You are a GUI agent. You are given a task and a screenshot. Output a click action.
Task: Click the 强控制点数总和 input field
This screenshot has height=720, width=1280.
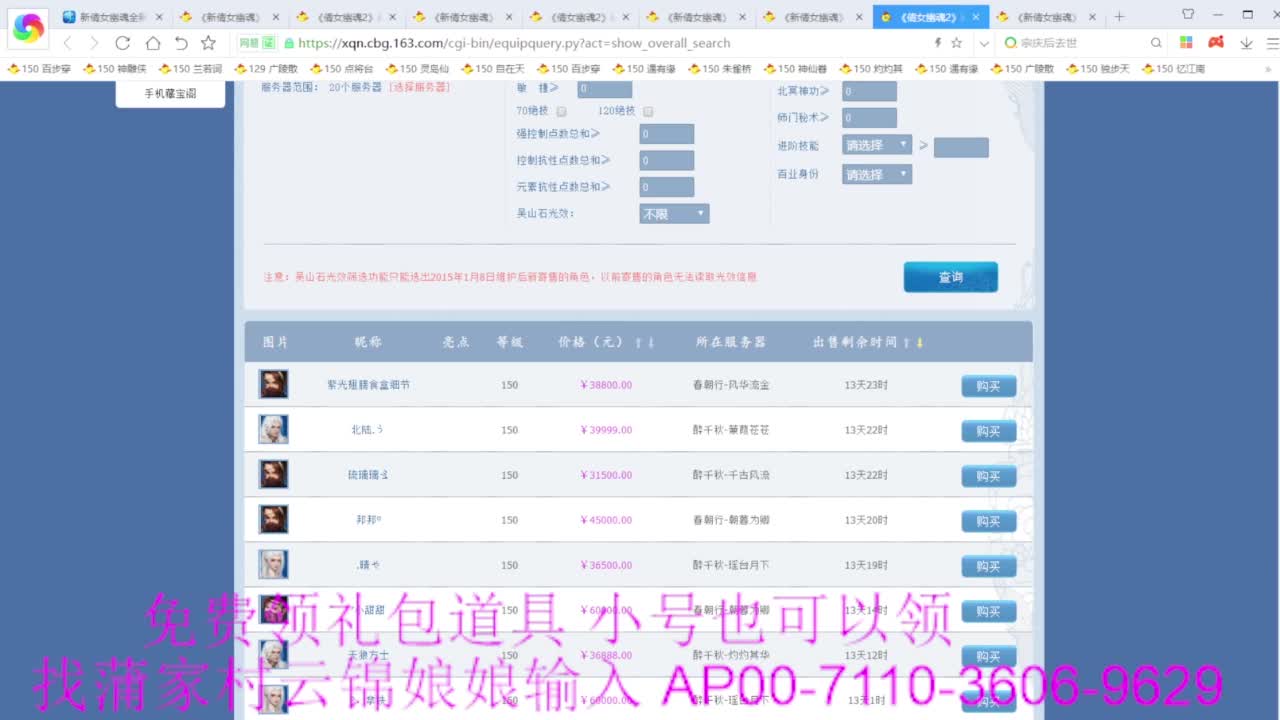(x=666, y=133)
